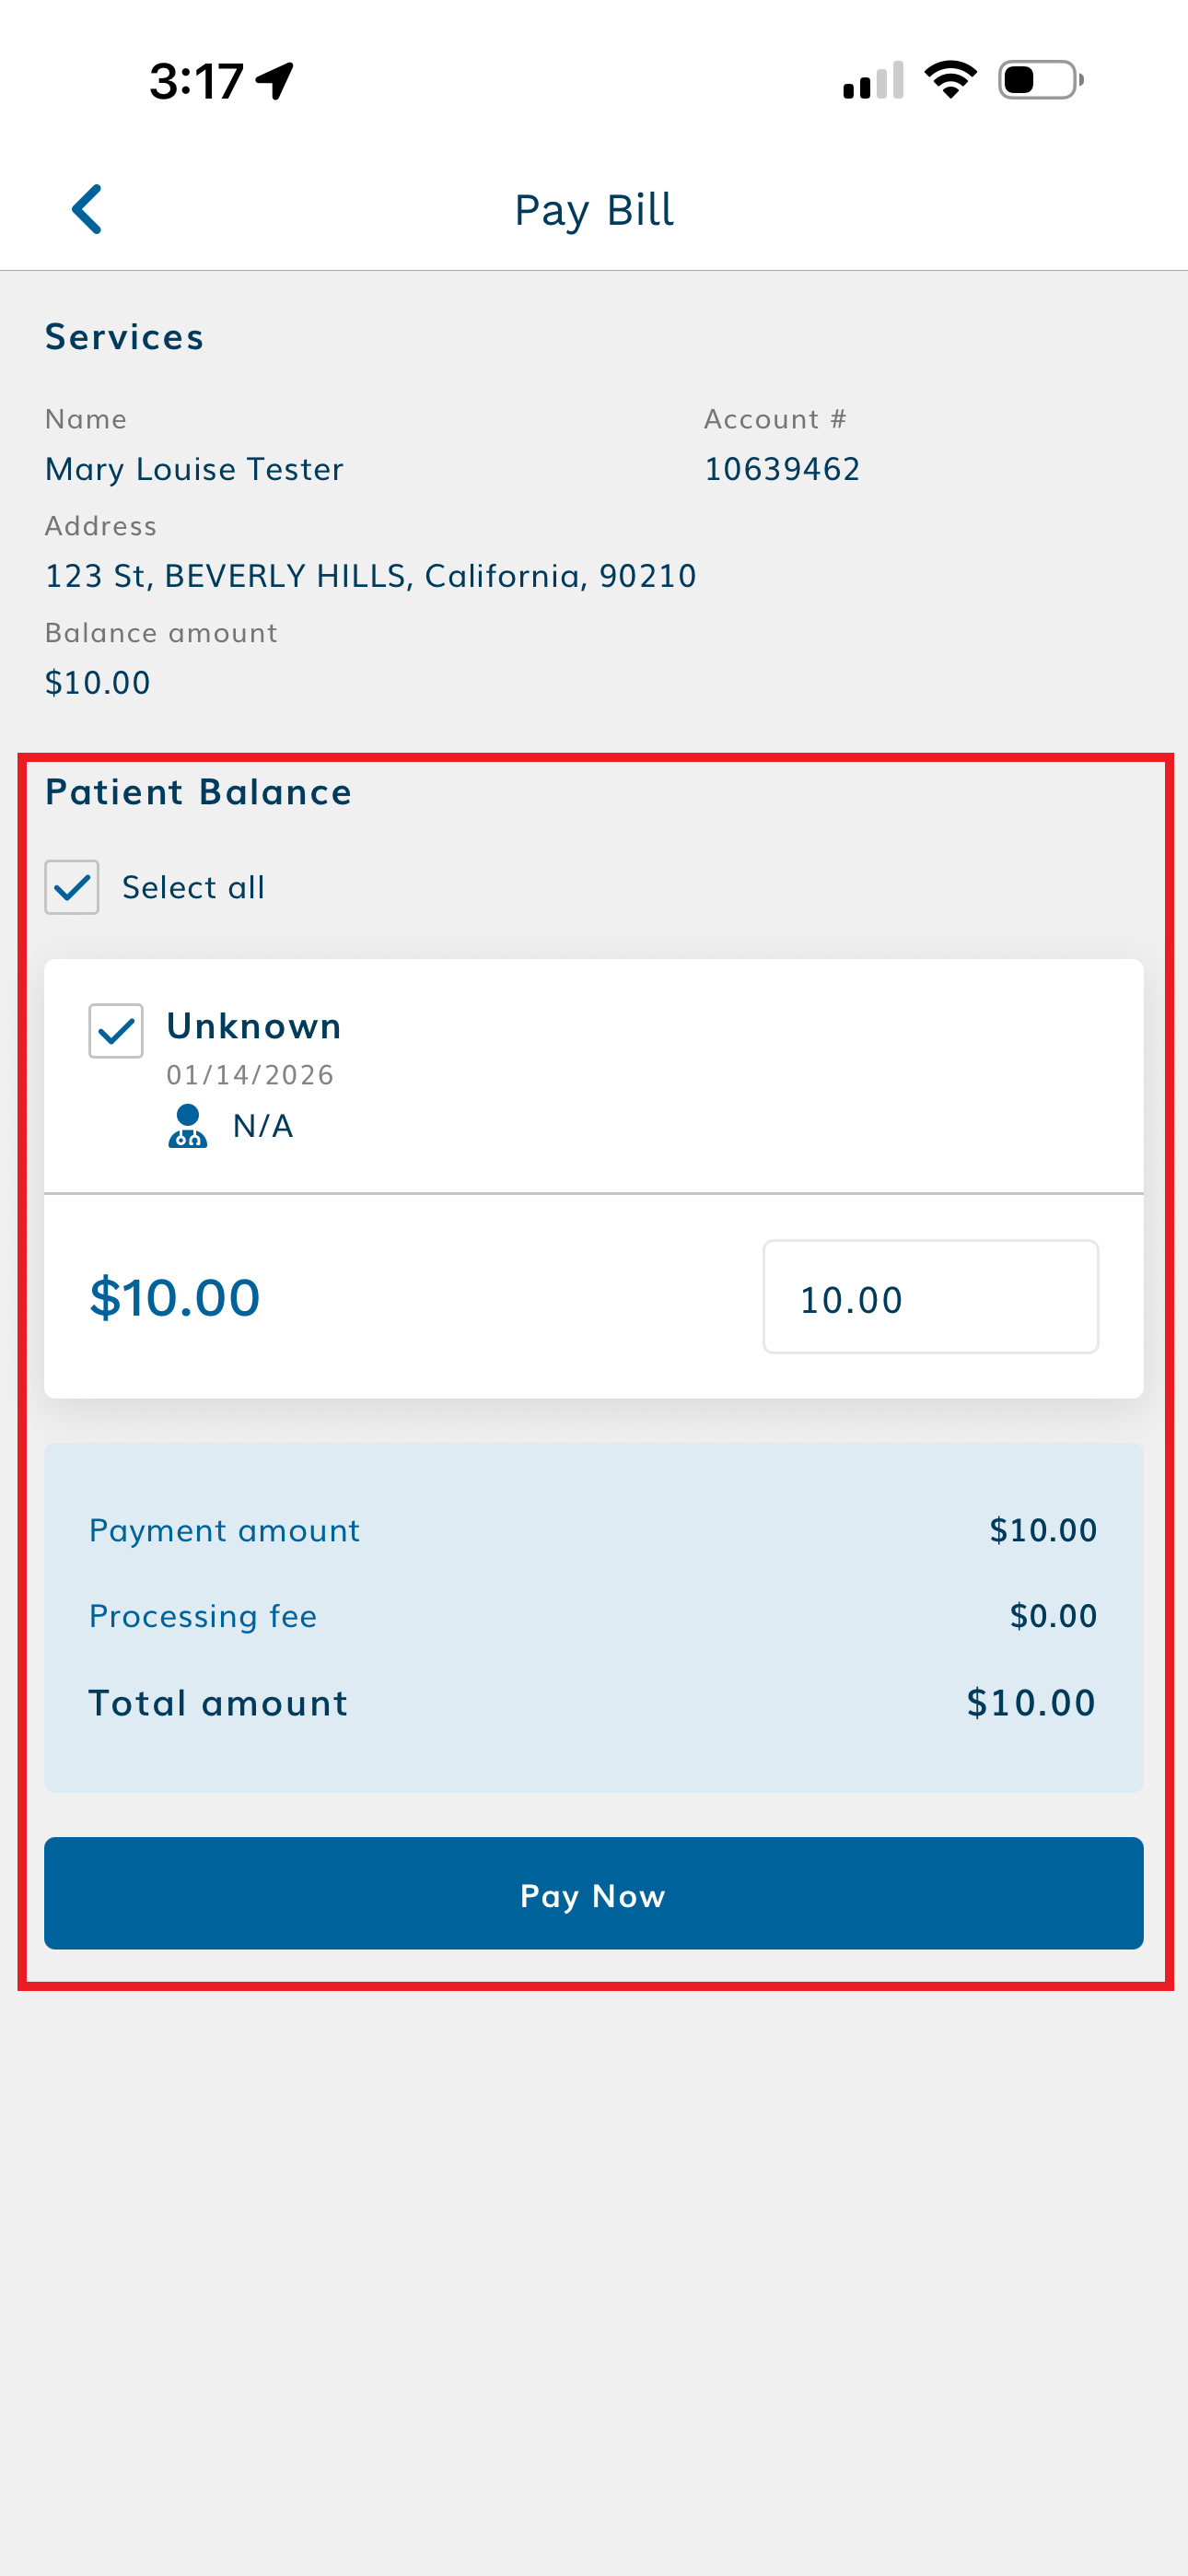This screenshot has width=1188, height=2576.
Task: Tap the Patient Balance heading
Action: coord(199,792)
